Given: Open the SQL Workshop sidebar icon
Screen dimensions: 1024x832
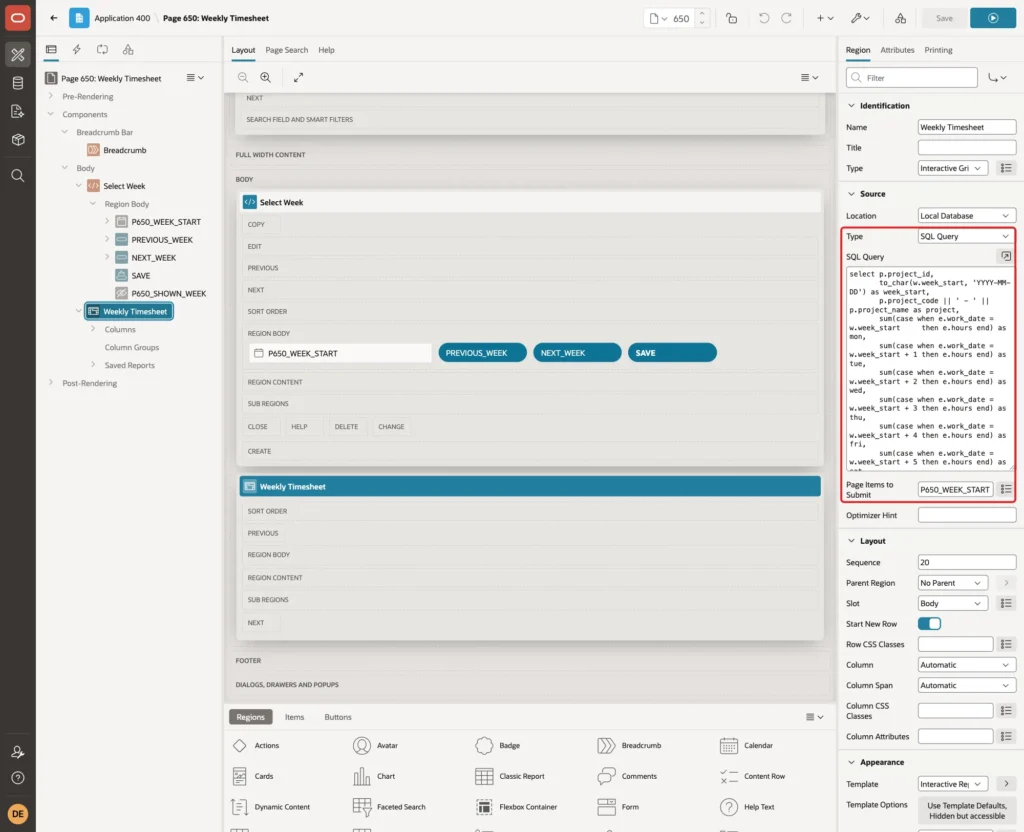Looking at the screenshot, I should [x=18, y=83].
